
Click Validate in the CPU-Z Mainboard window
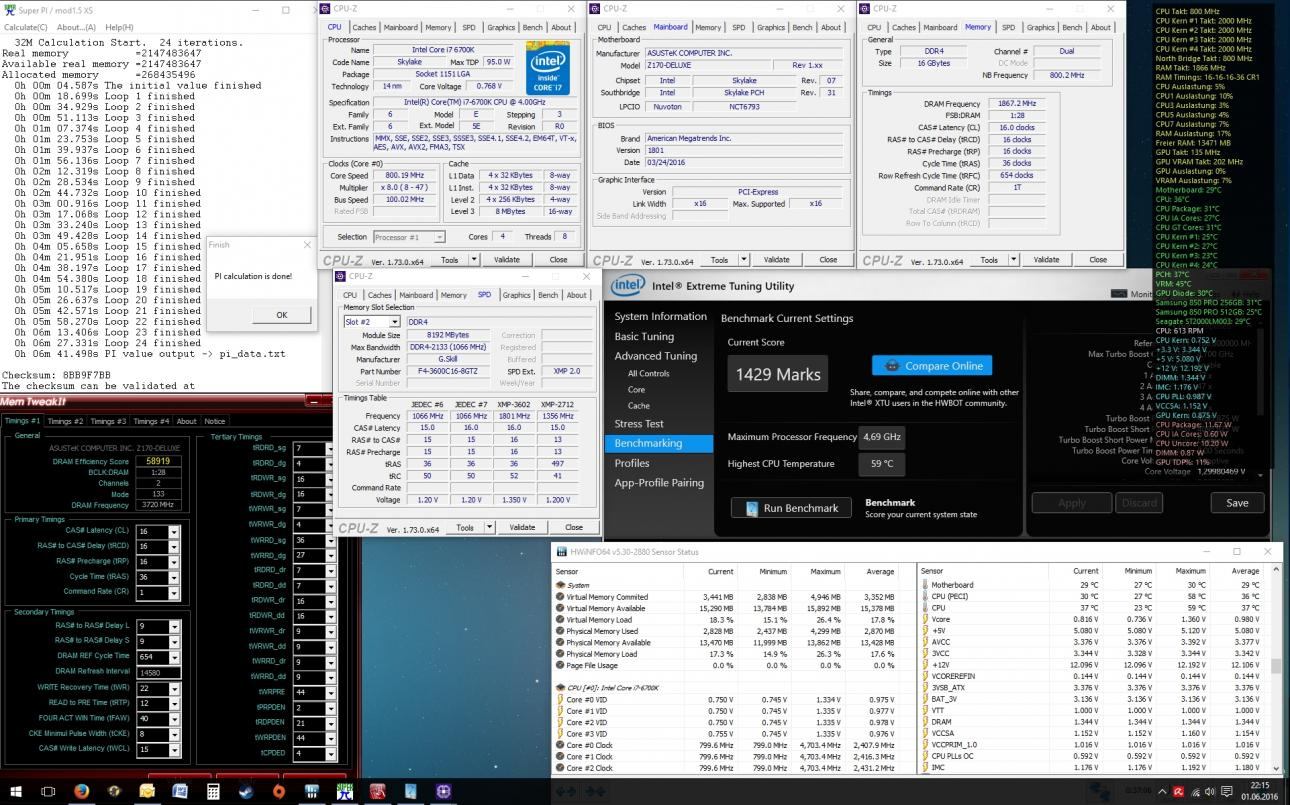pos(777,259)
